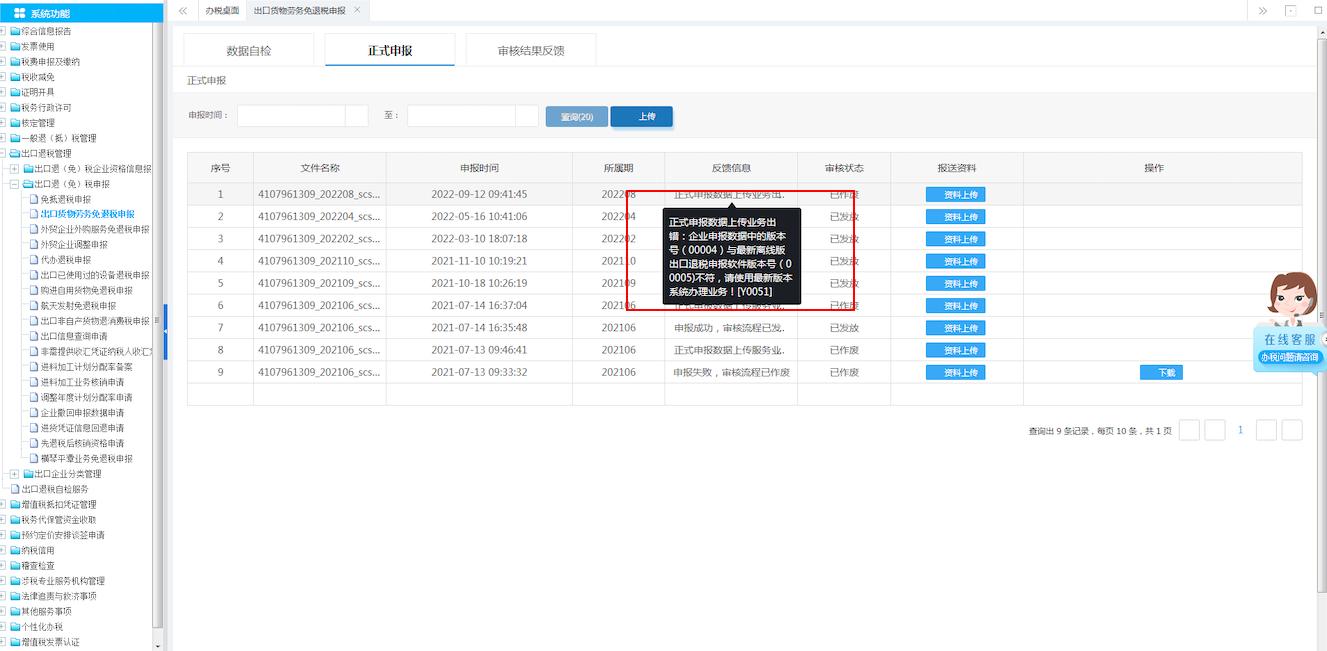Collapse the 出口退税管理 tree node
Image resolution: width=1327 pixels, height=651 pixels.
4,154
